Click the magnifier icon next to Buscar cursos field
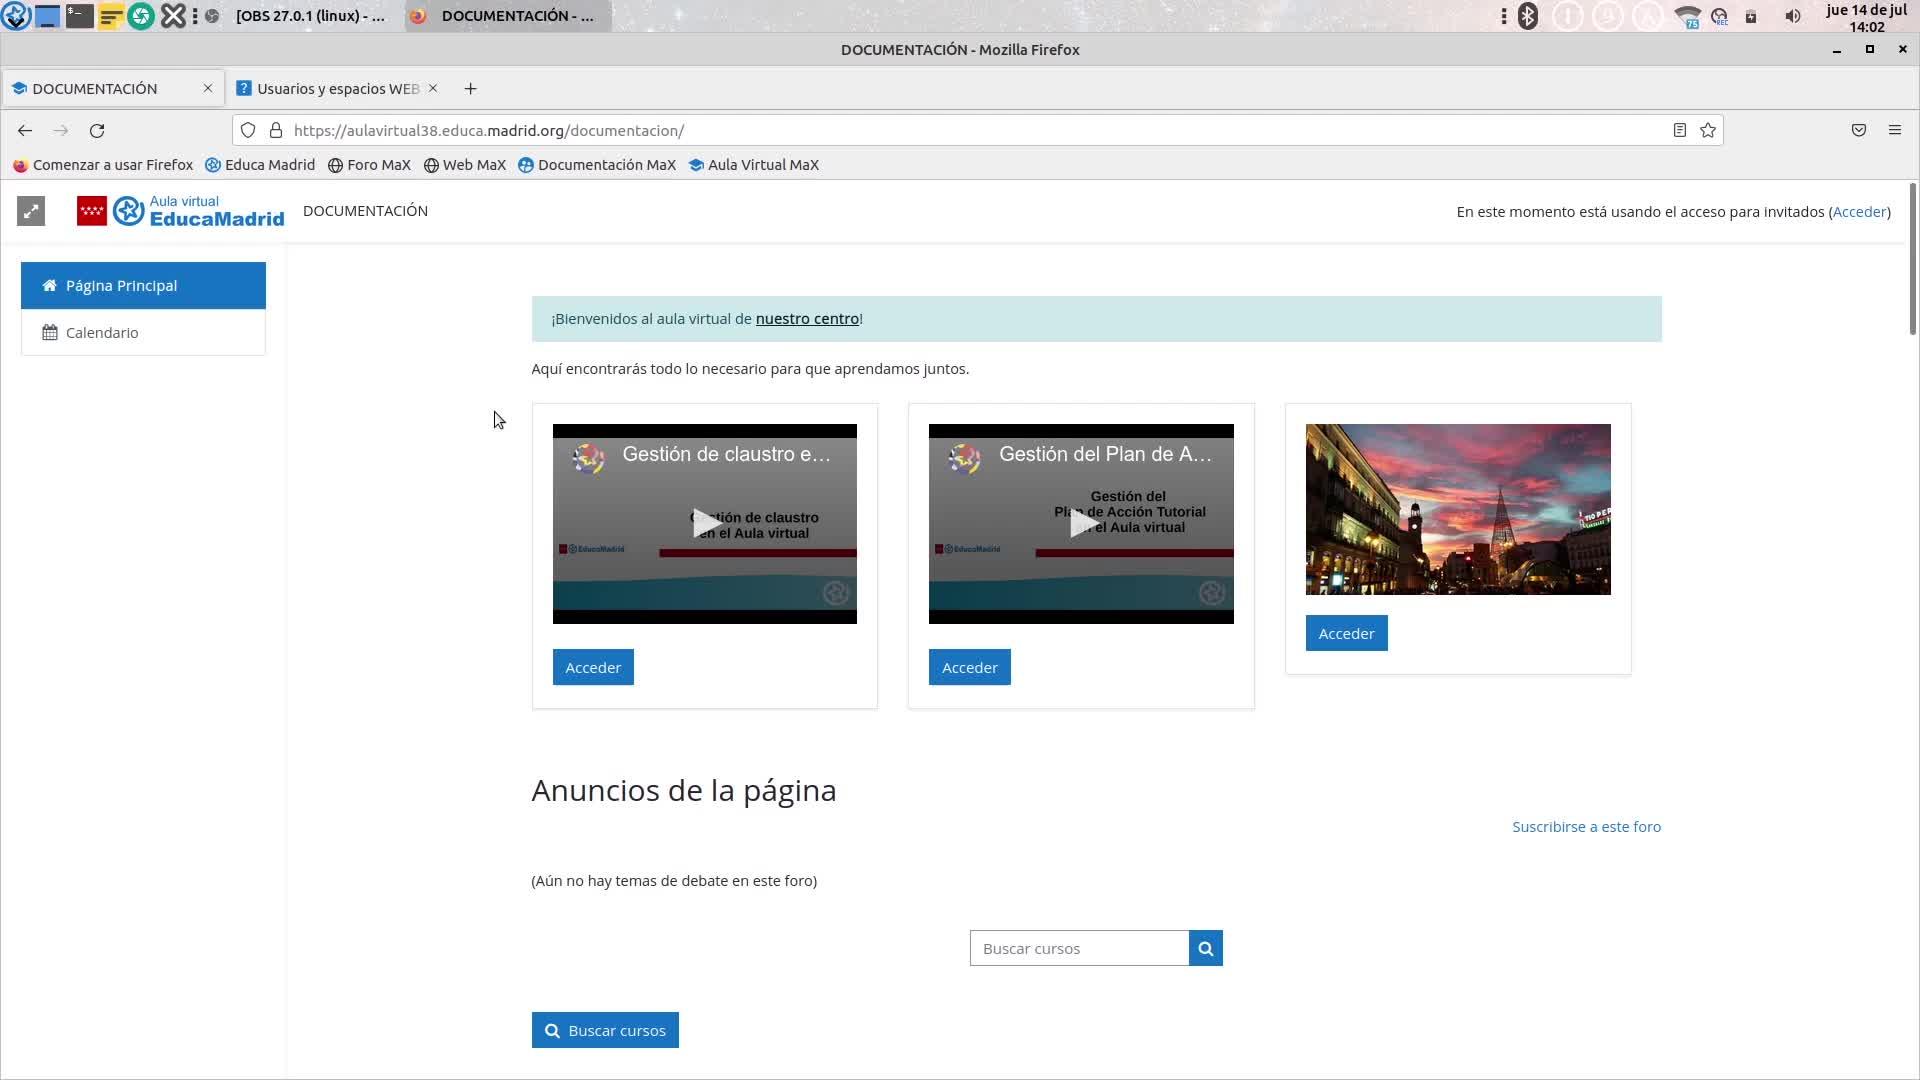Screen dimensions: 1920x1080 (x=1205, y=949)
